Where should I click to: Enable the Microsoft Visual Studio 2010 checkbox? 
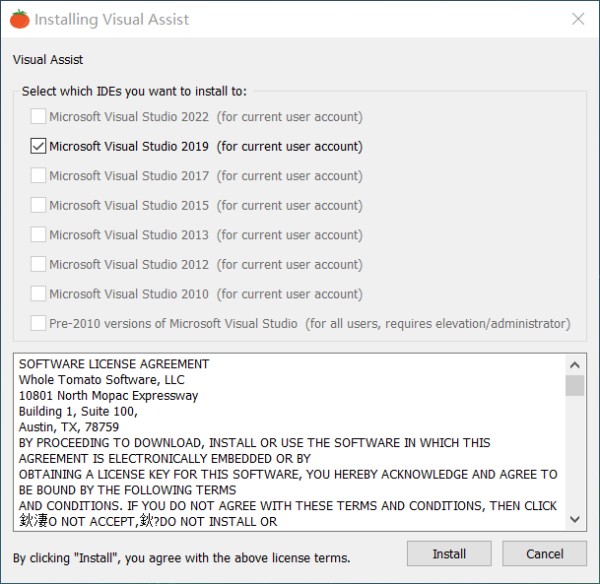pyautogui.click(x=38, y=294)
